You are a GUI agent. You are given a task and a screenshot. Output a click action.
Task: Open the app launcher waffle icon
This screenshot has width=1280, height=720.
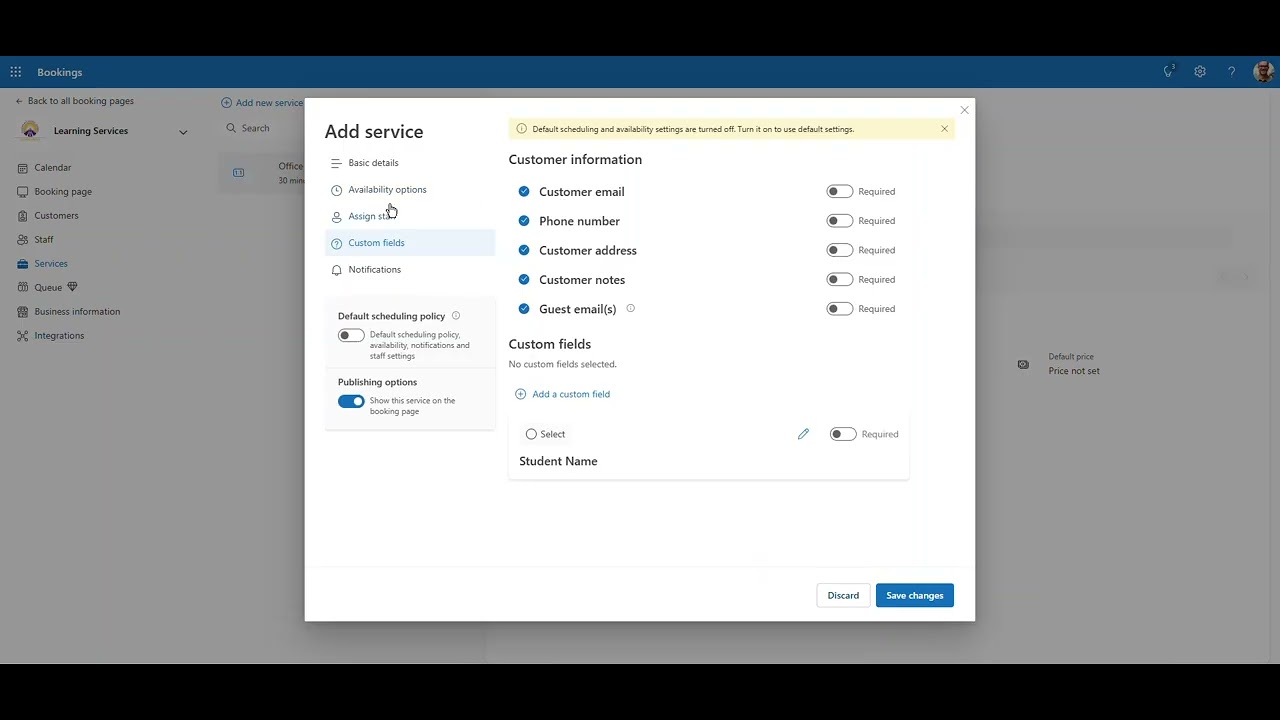pos(16,72)
